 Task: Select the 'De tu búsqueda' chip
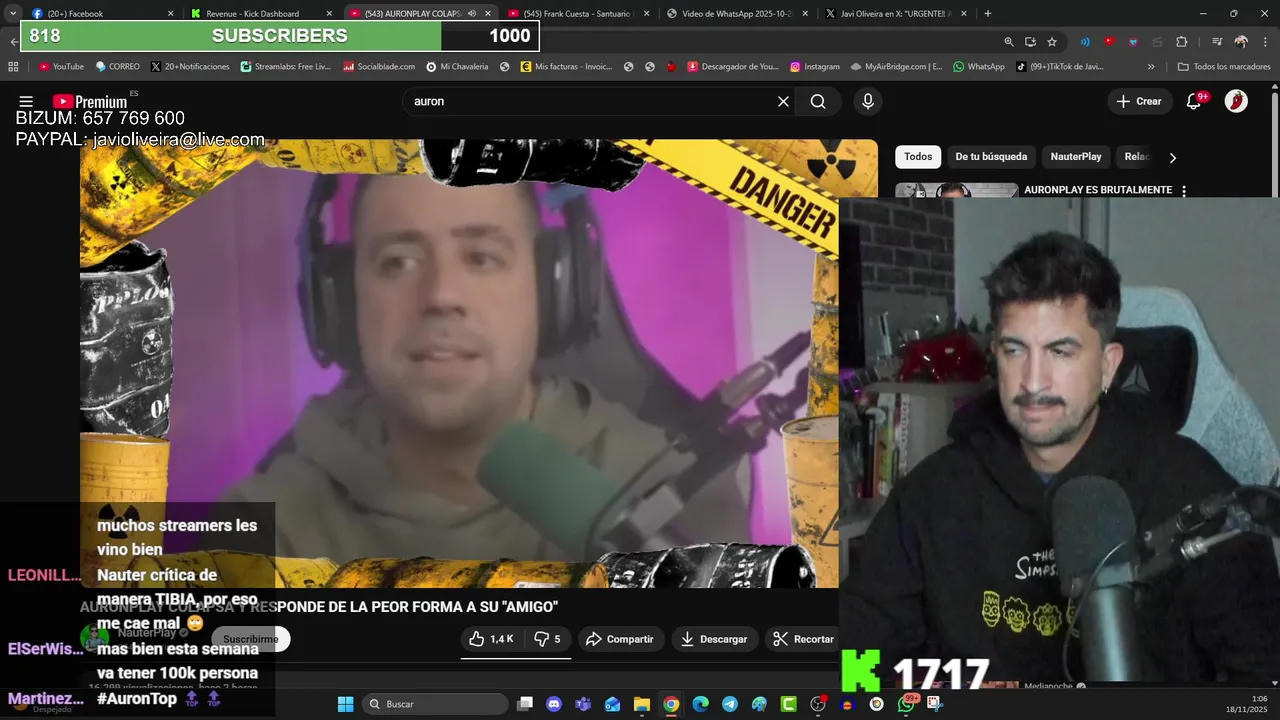(991, 157)
